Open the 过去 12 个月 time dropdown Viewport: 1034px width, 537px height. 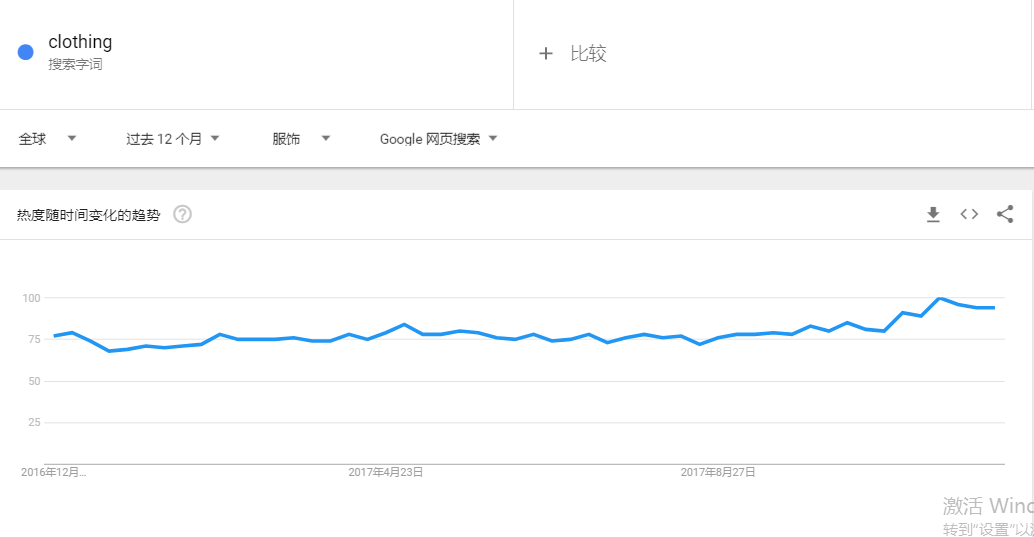click(172, 139)
